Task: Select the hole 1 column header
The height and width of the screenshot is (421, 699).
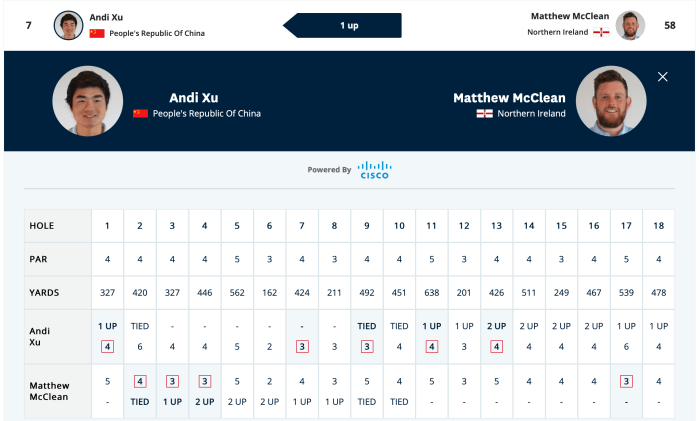Action: [107, 227]
